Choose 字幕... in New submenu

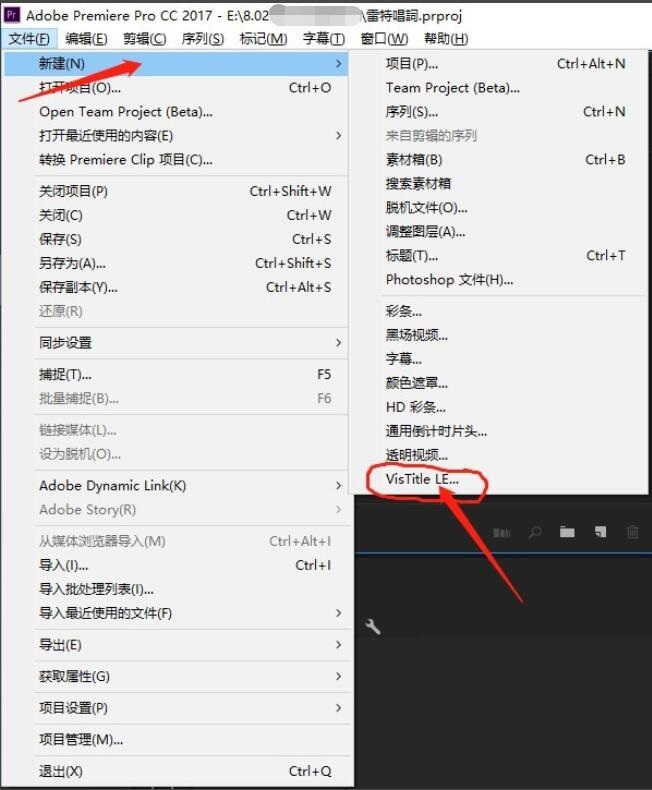pos(499,359)
